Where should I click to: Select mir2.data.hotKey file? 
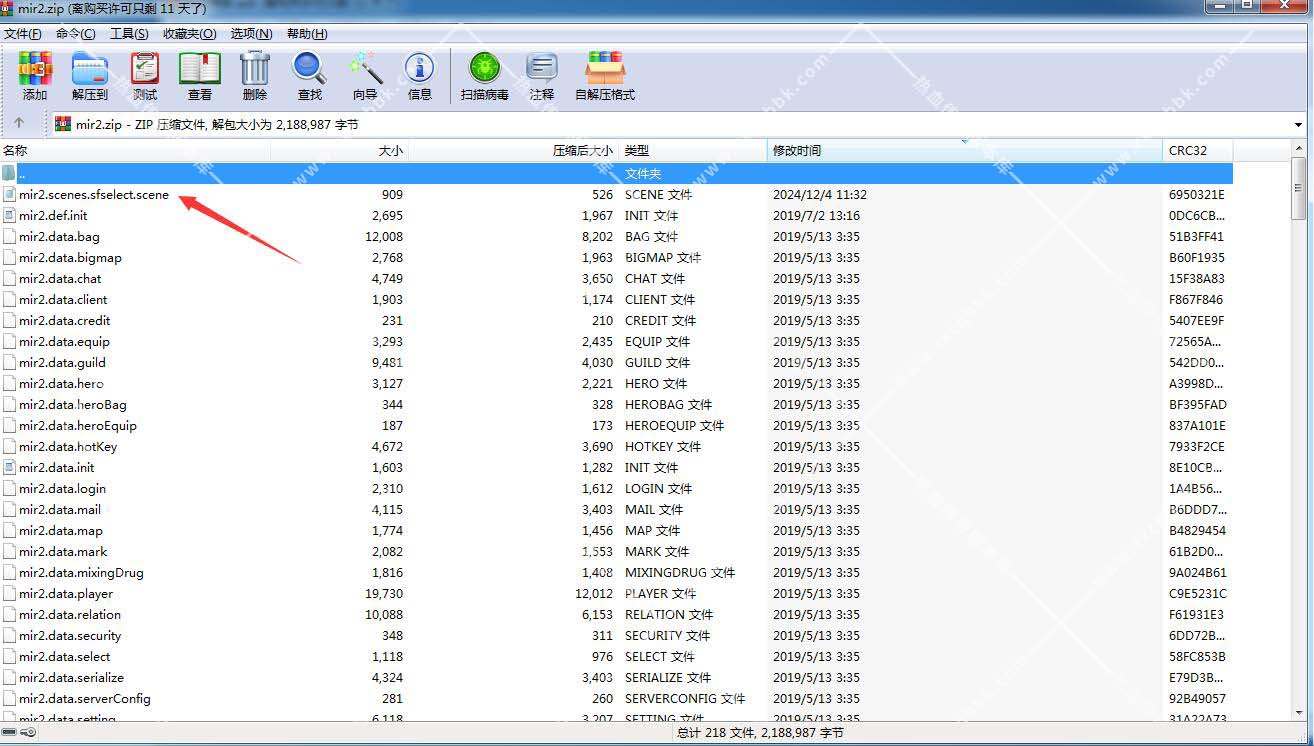pyautogui.click(x=68, y=446)
